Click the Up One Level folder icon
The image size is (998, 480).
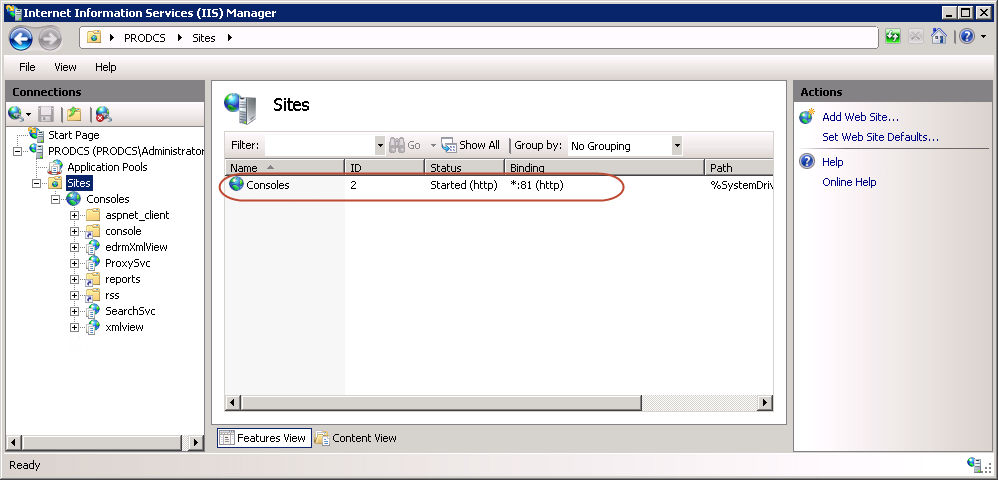pos(73,114)
